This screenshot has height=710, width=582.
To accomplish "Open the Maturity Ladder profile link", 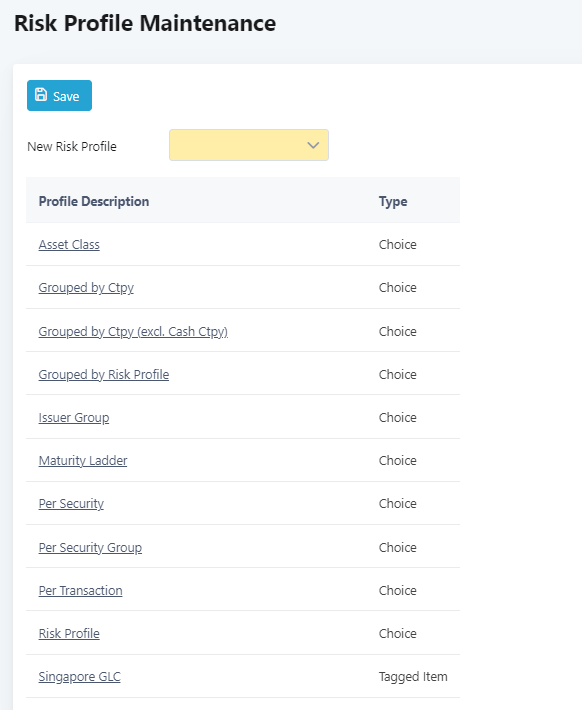I will [83, 461].
